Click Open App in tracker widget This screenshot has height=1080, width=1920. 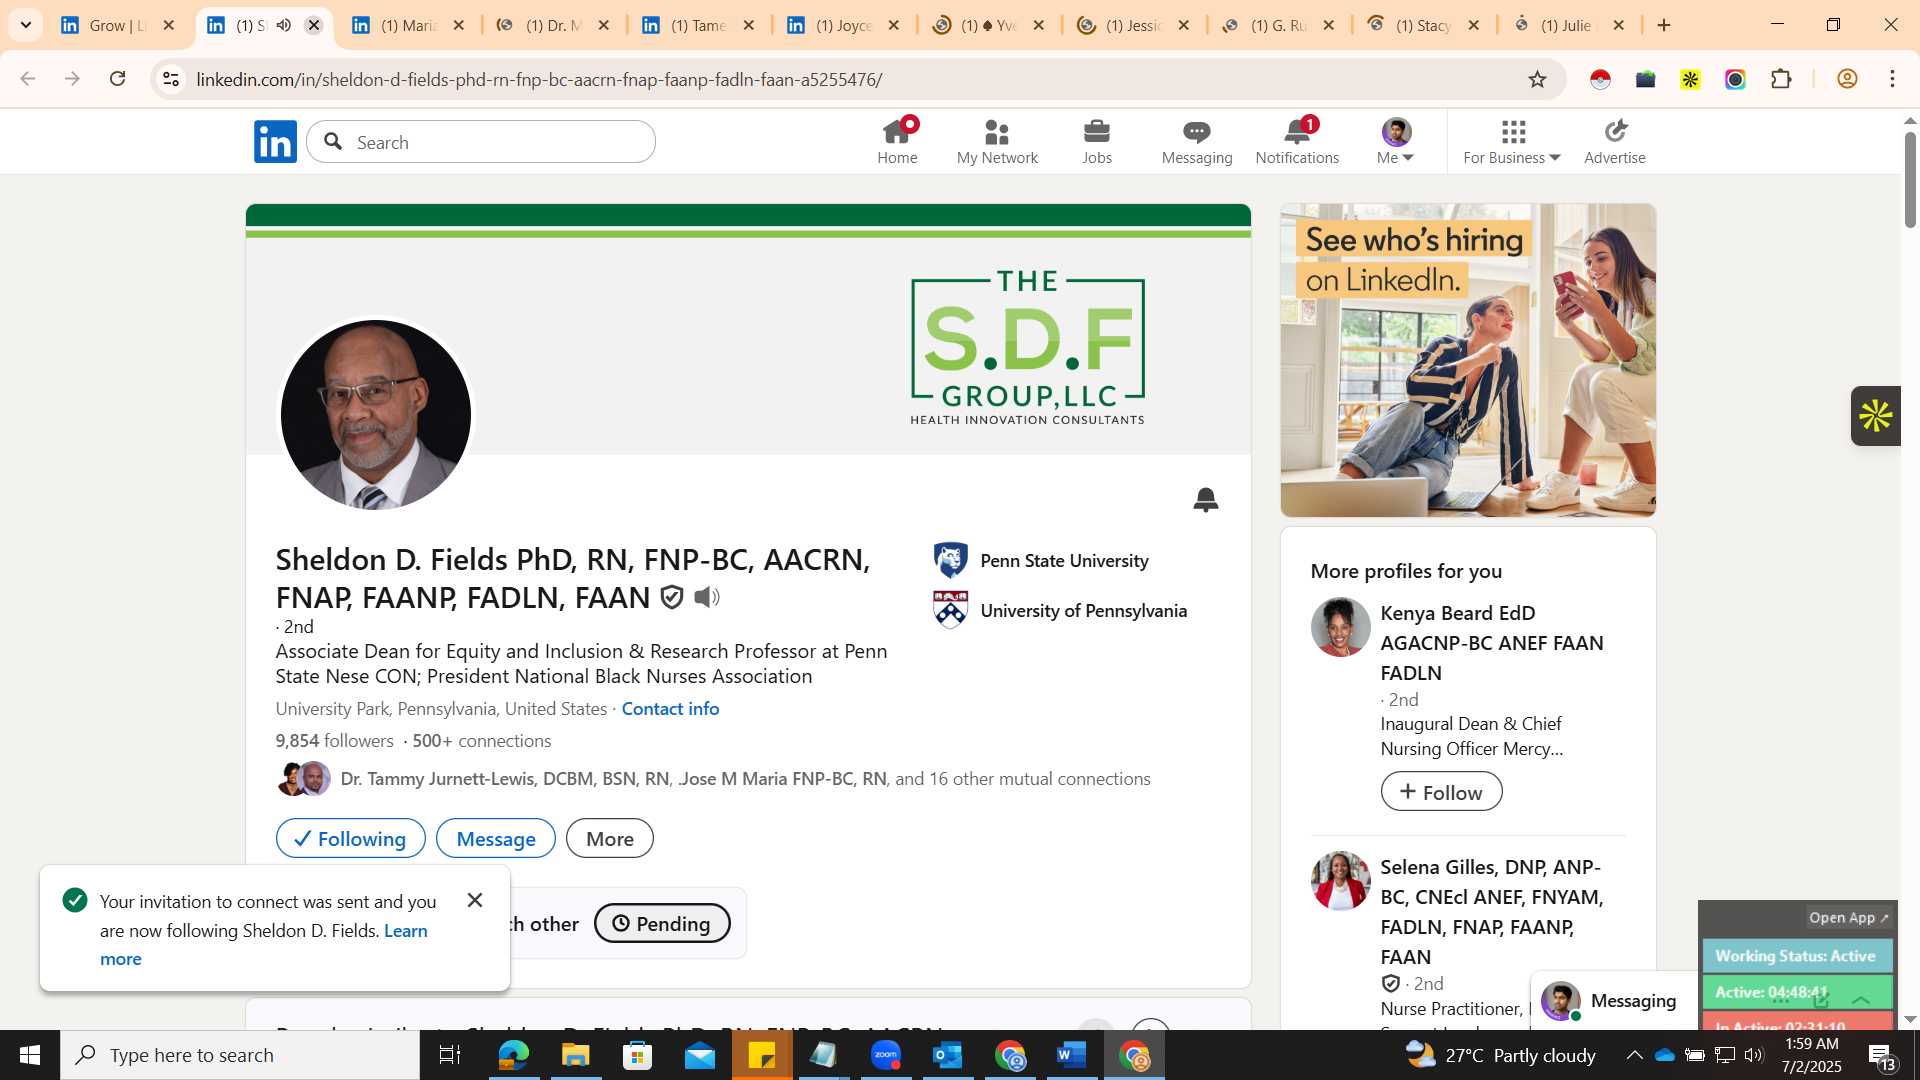coord(1849,918)
